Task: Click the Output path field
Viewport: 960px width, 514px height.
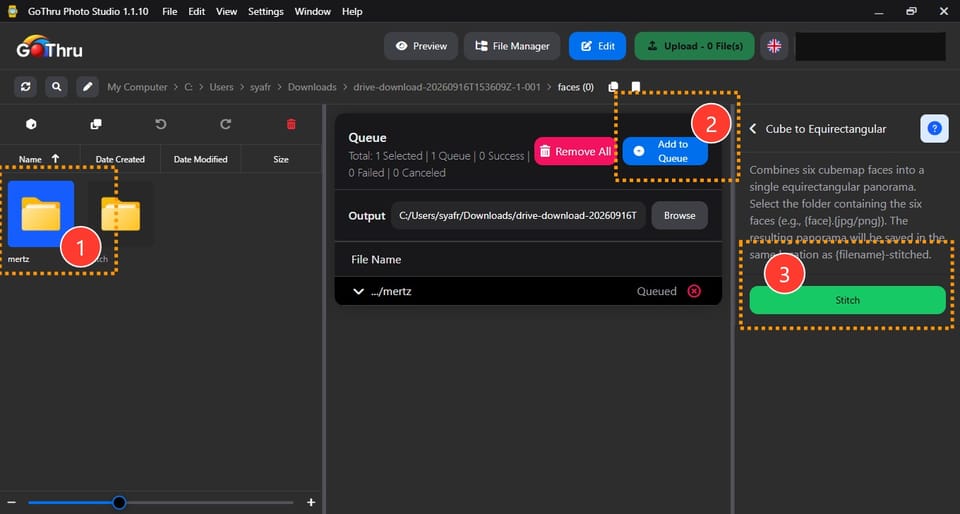Action: tap(518, 215)
